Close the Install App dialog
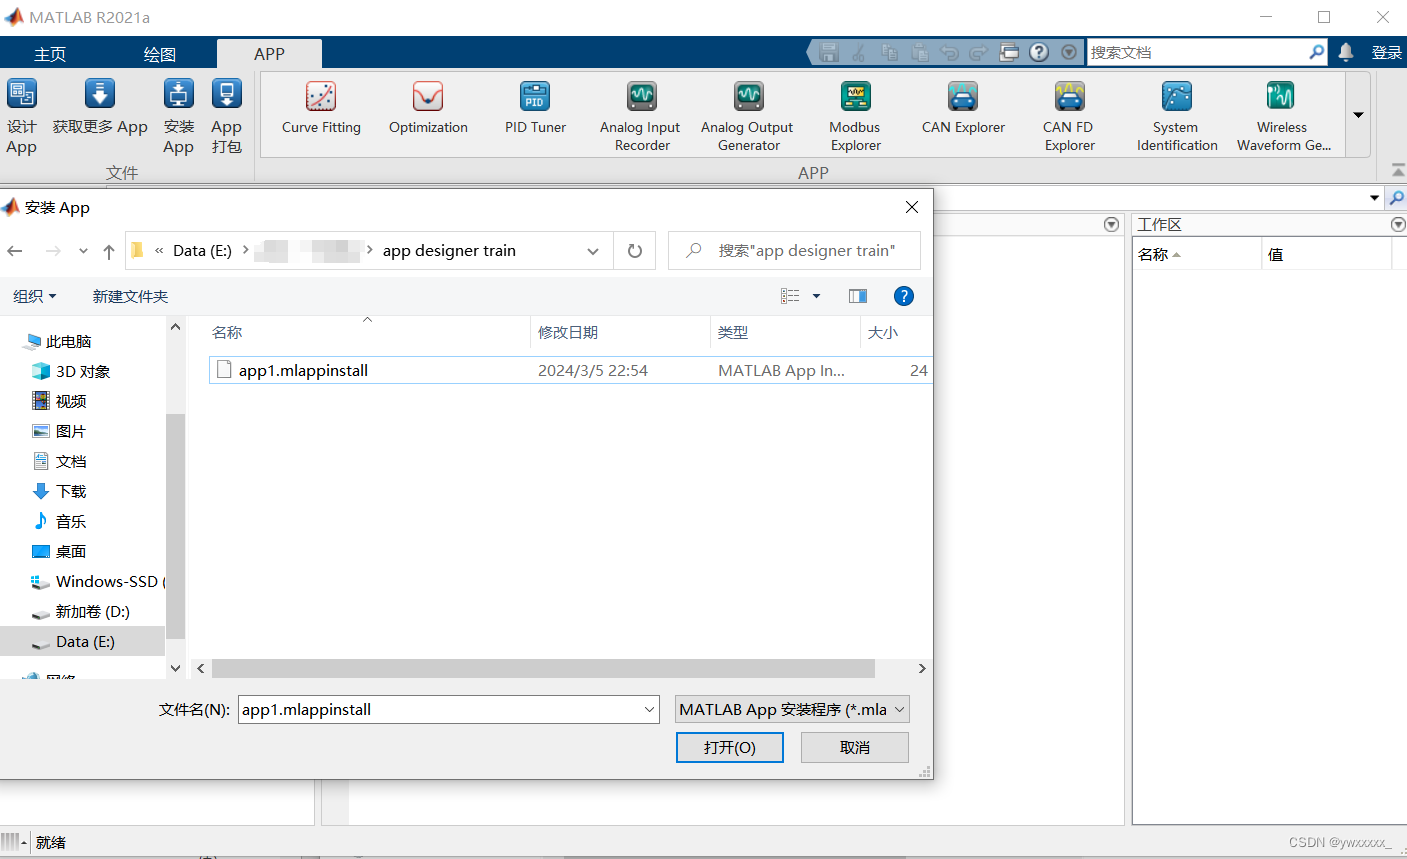This screenshot has width=1407, height=859. click(x=912, y=207)
